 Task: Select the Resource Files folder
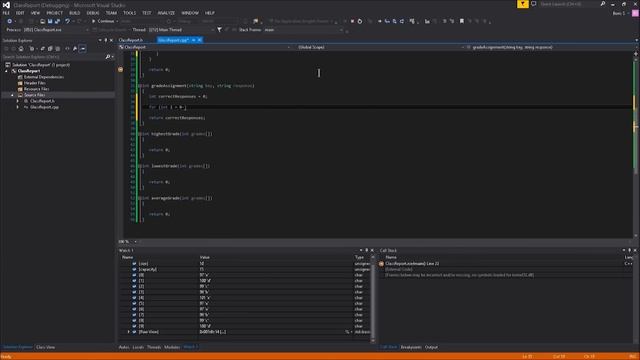(36, 89)
